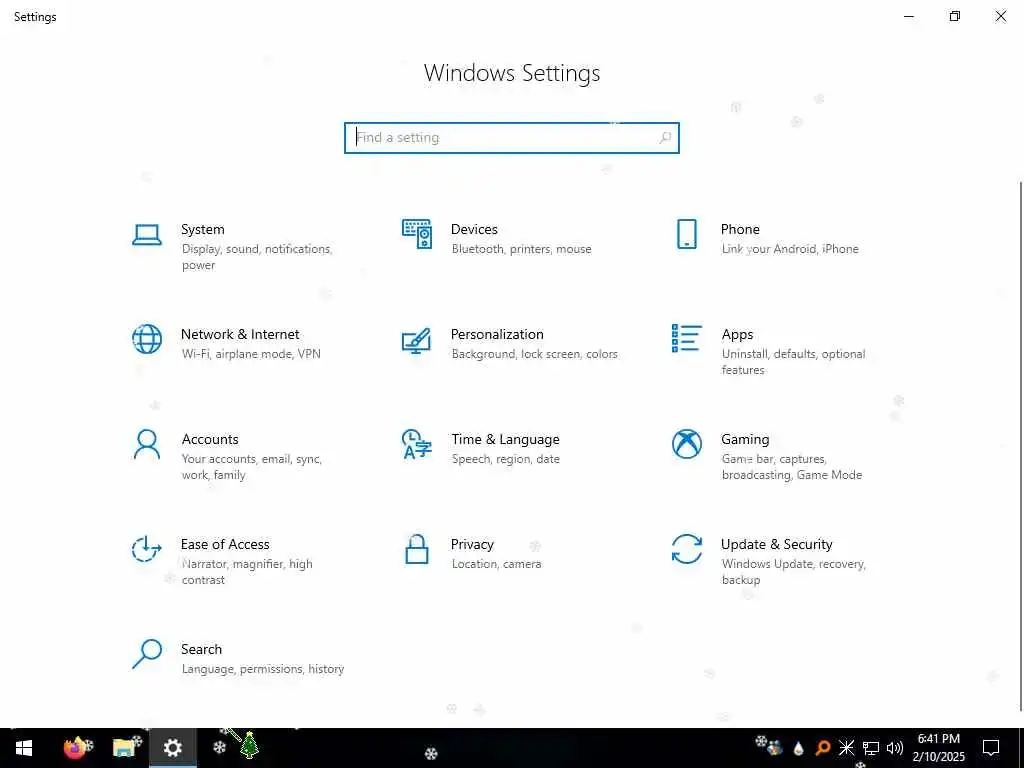Click the "Accounts" heading
1024x768 pixels.
(210, 440)
